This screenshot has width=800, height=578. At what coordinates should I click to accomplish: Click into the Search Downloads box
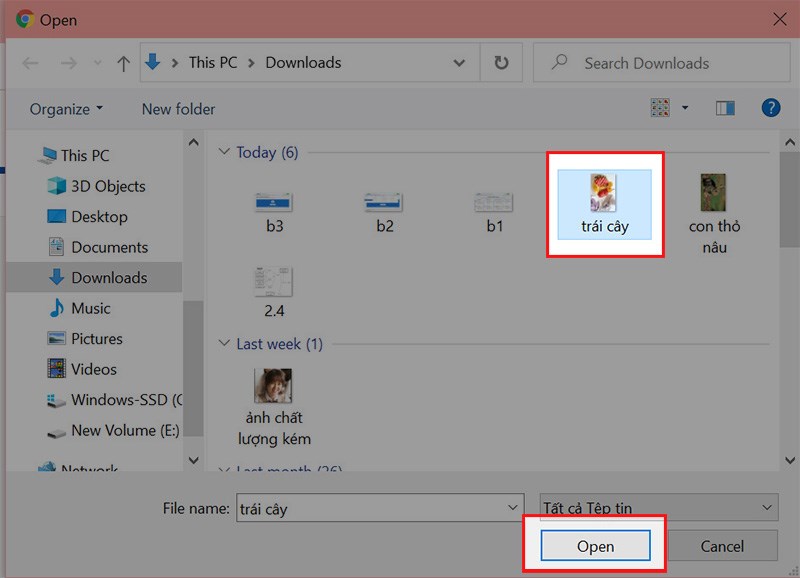coord(661,63)
